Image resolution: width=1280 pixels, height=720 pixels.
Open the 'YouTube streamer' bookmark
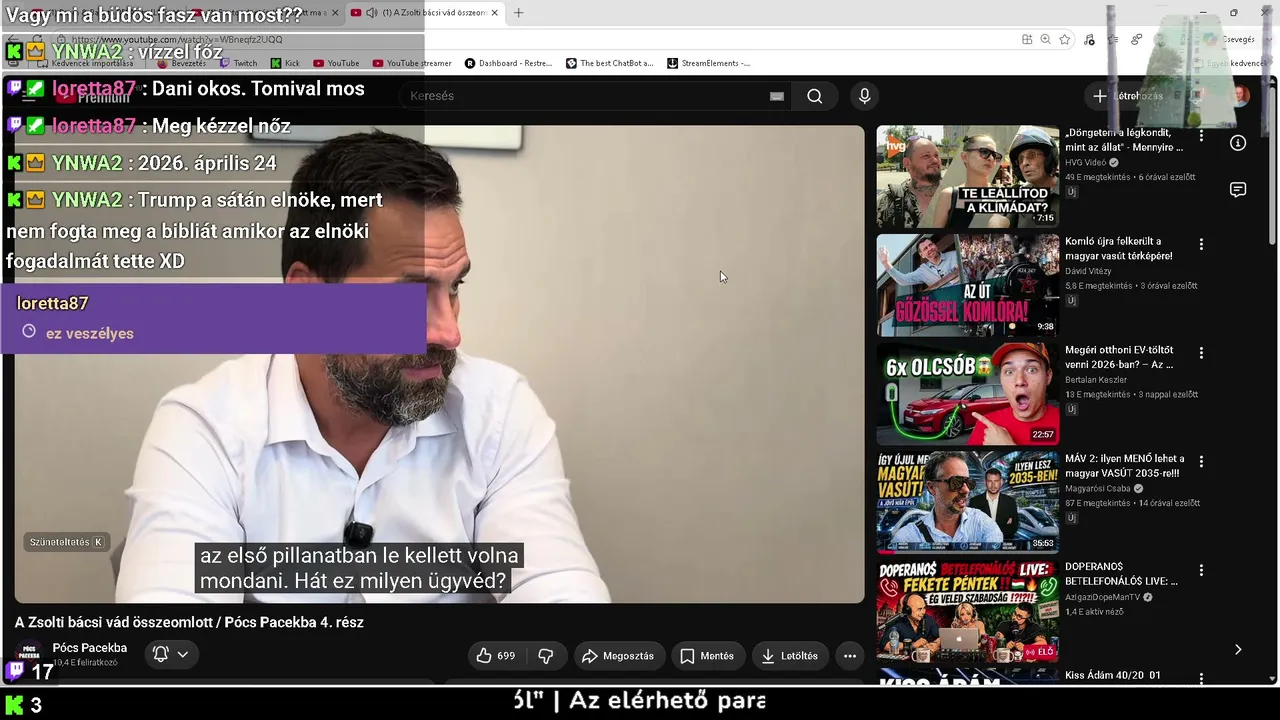tap(412, 63)
